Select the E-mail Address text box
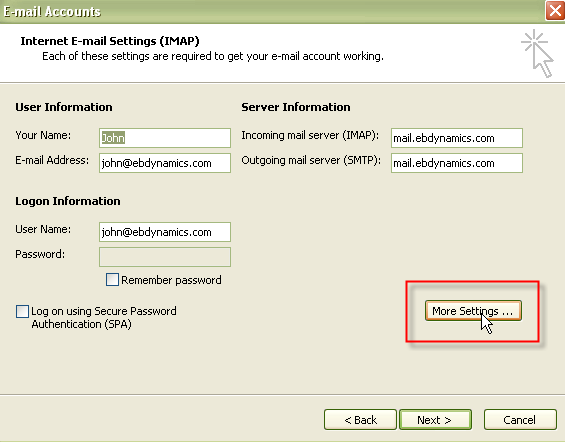 [x=165, y=163]
